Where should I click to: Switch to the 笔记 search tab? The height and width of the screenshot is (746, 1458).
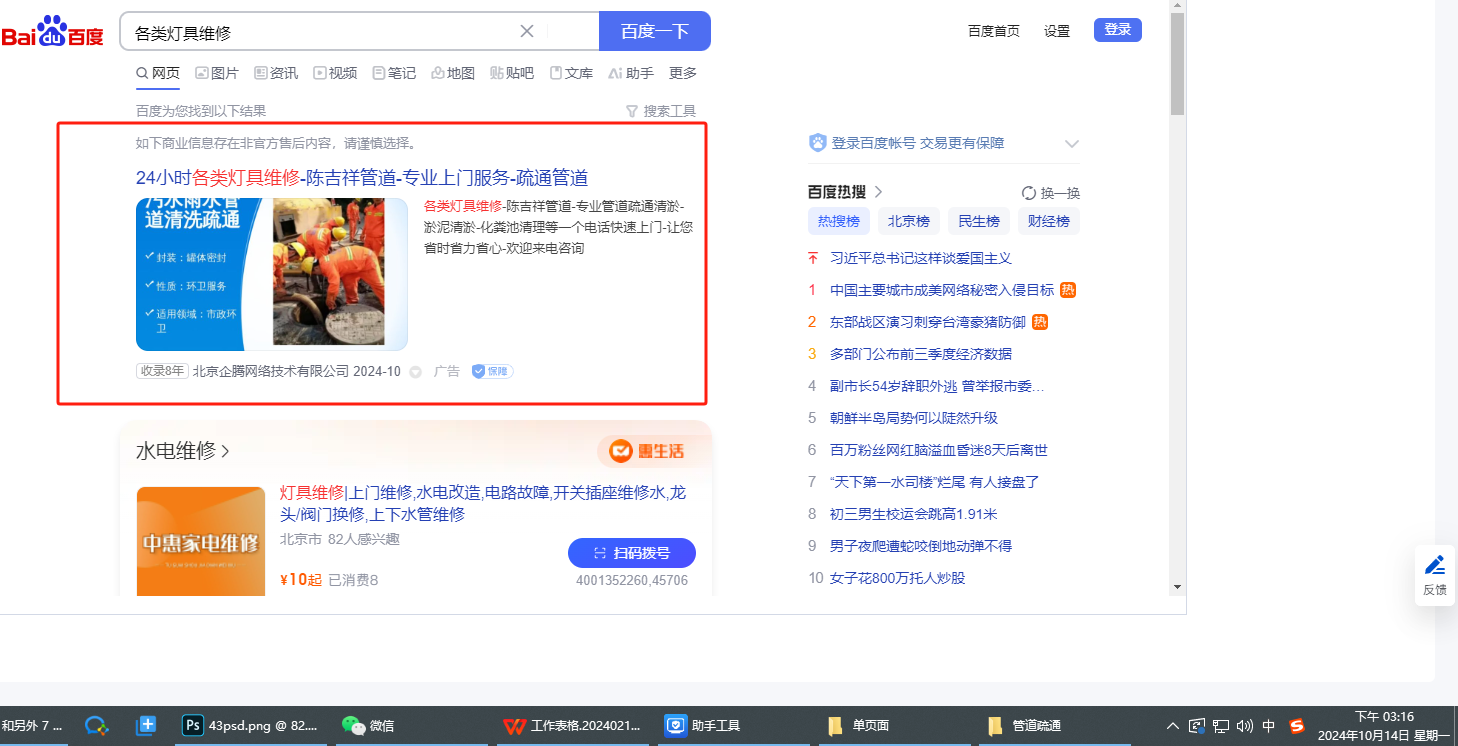[394, 73]
